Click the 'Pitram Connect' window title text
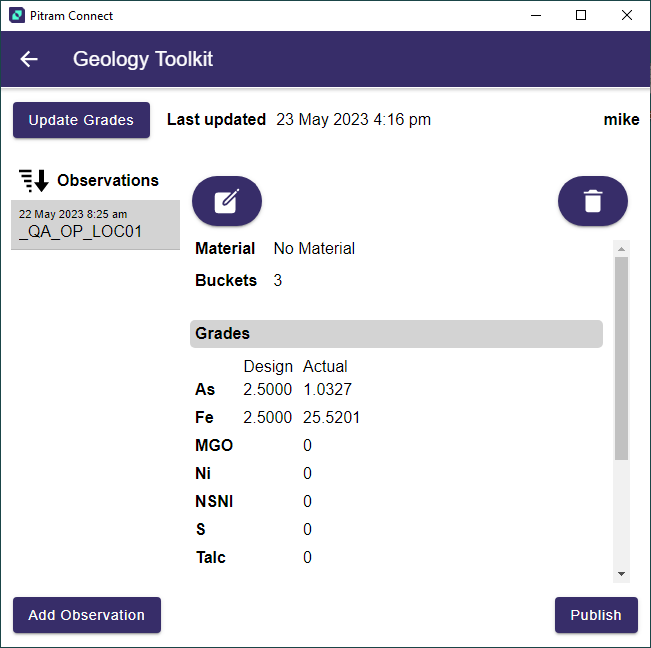This screenshot has height=648, width=651. [x=71, y=16]
